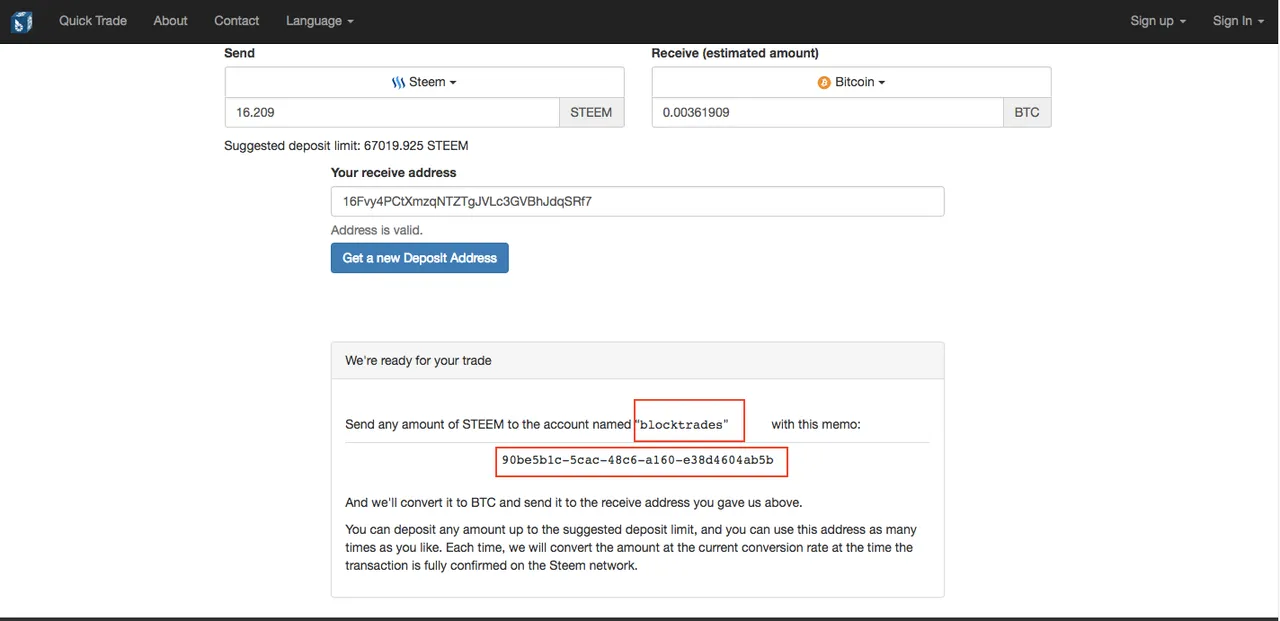Click the STEEM unit label

(x=591, y=112)
